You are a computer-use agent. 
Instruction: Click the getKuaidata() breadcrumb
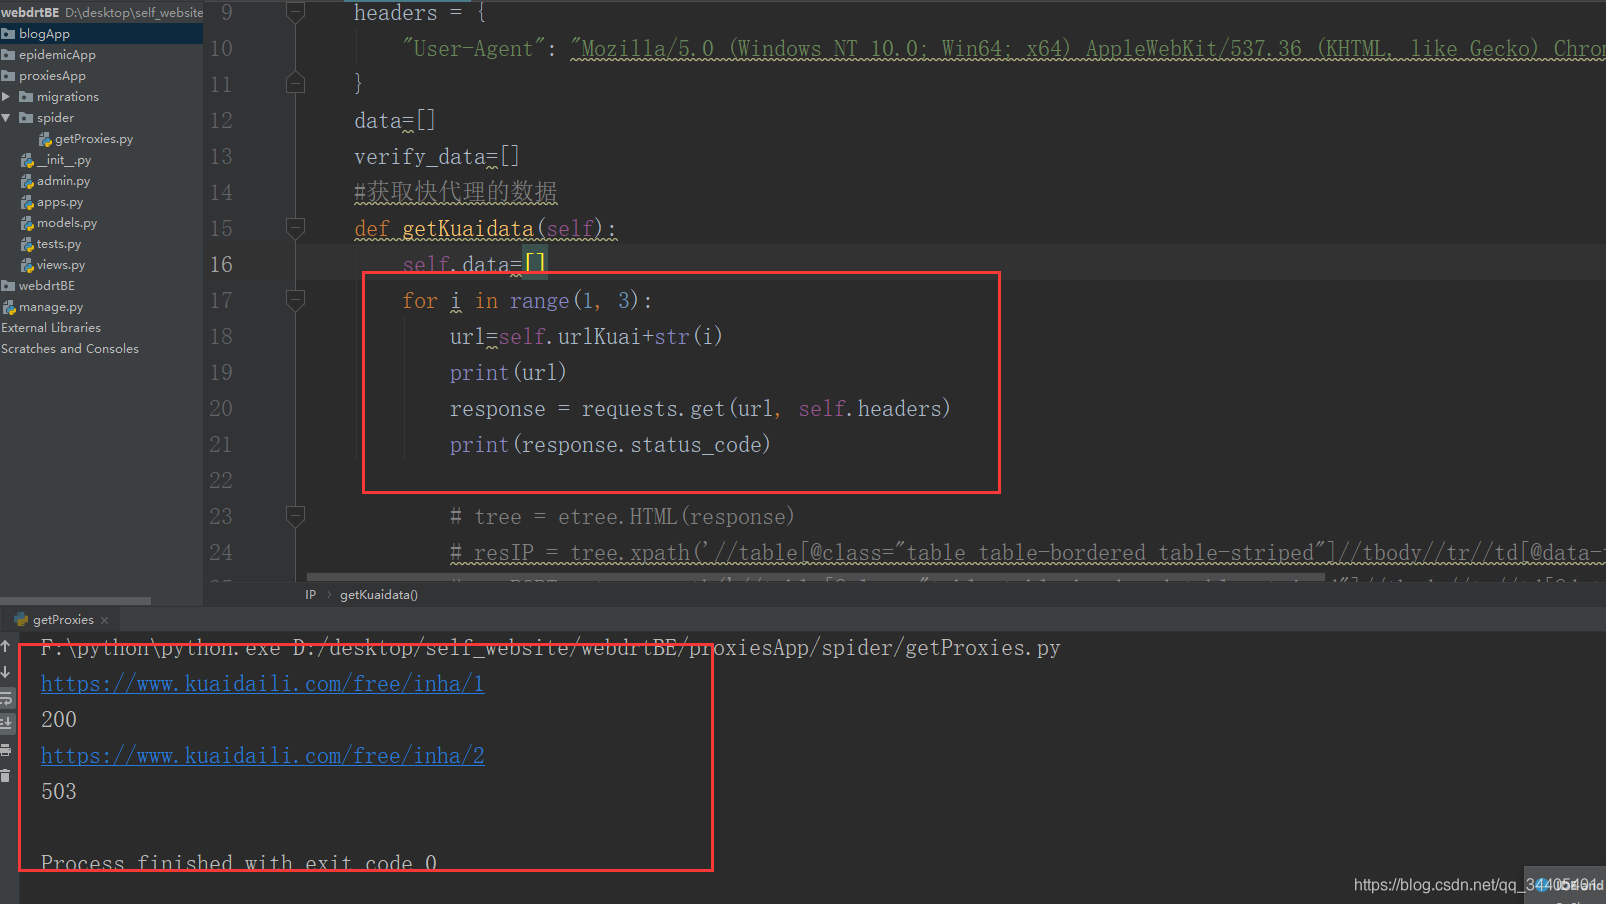[x=379, y=595]
